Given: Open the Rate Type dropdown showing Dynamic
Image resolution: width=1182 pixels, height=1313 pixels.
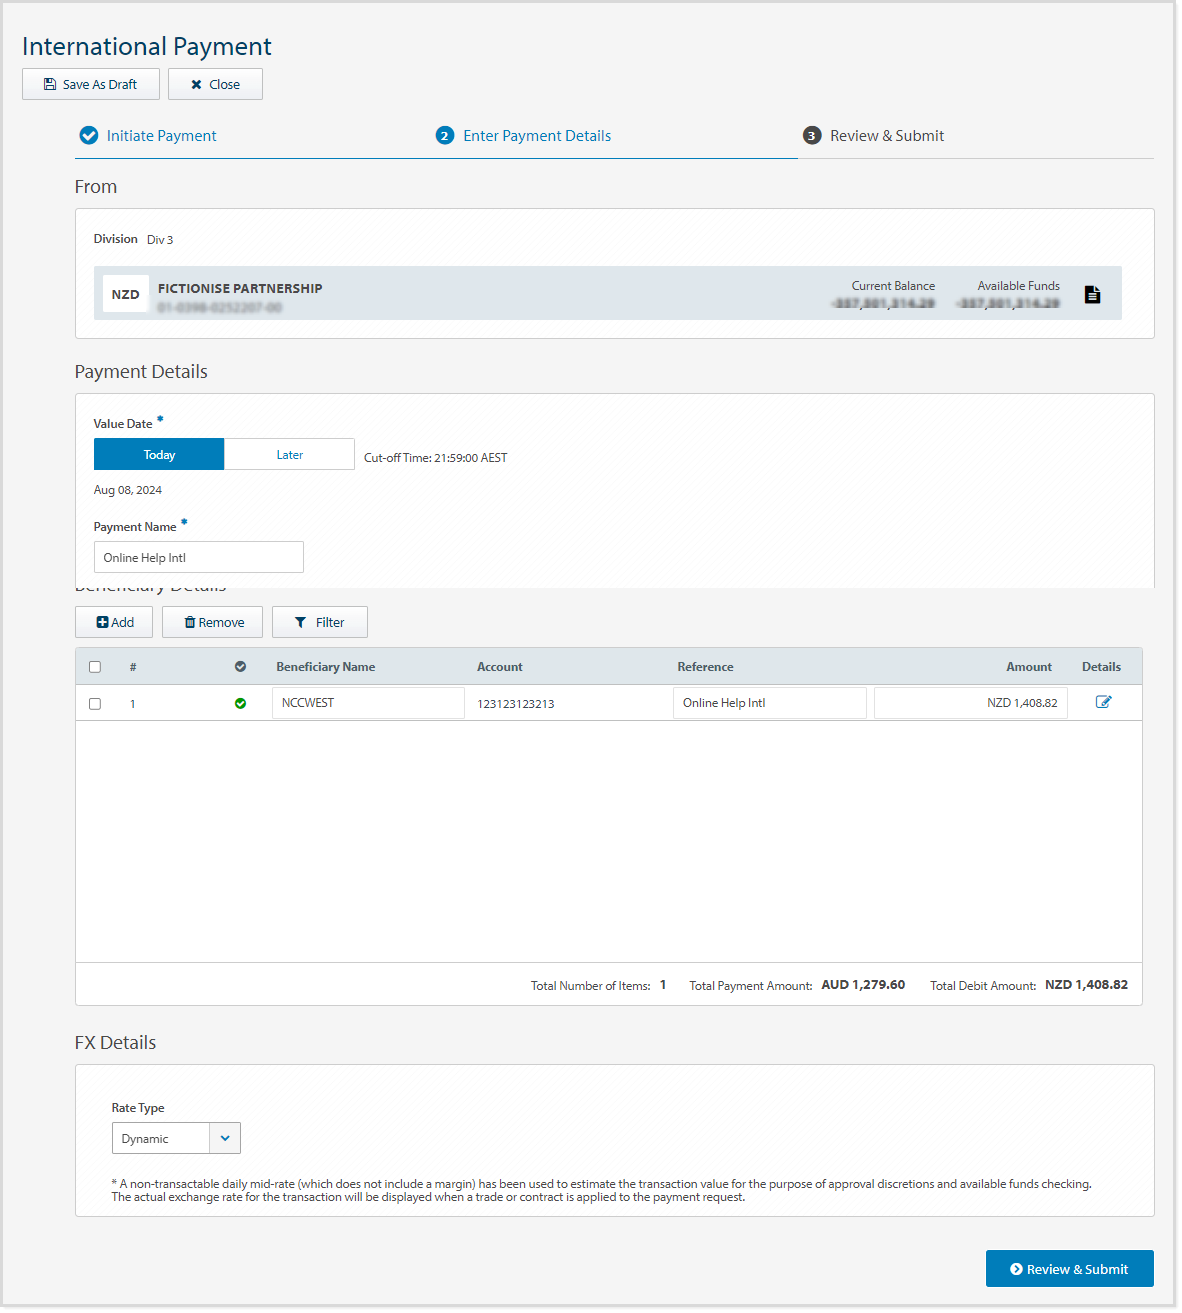Looking at the screenshot, I should pos(176,1138).
